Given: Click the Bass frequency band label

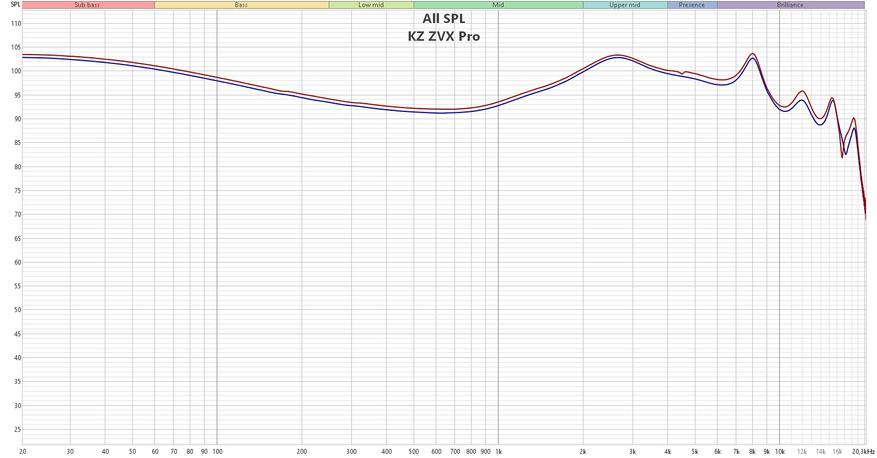Looking at the screenshot, I should (241, 4).
